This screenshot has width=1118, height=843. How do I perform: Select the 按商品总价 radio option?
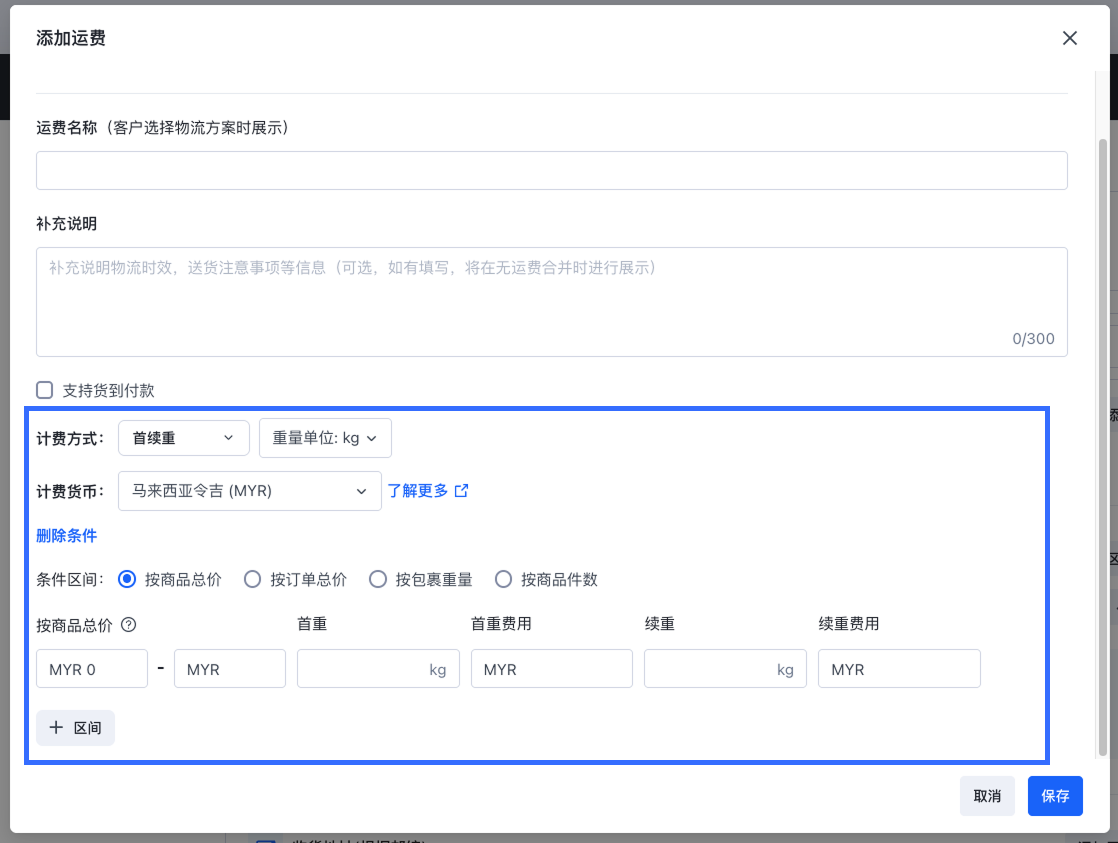pos(127,579)
